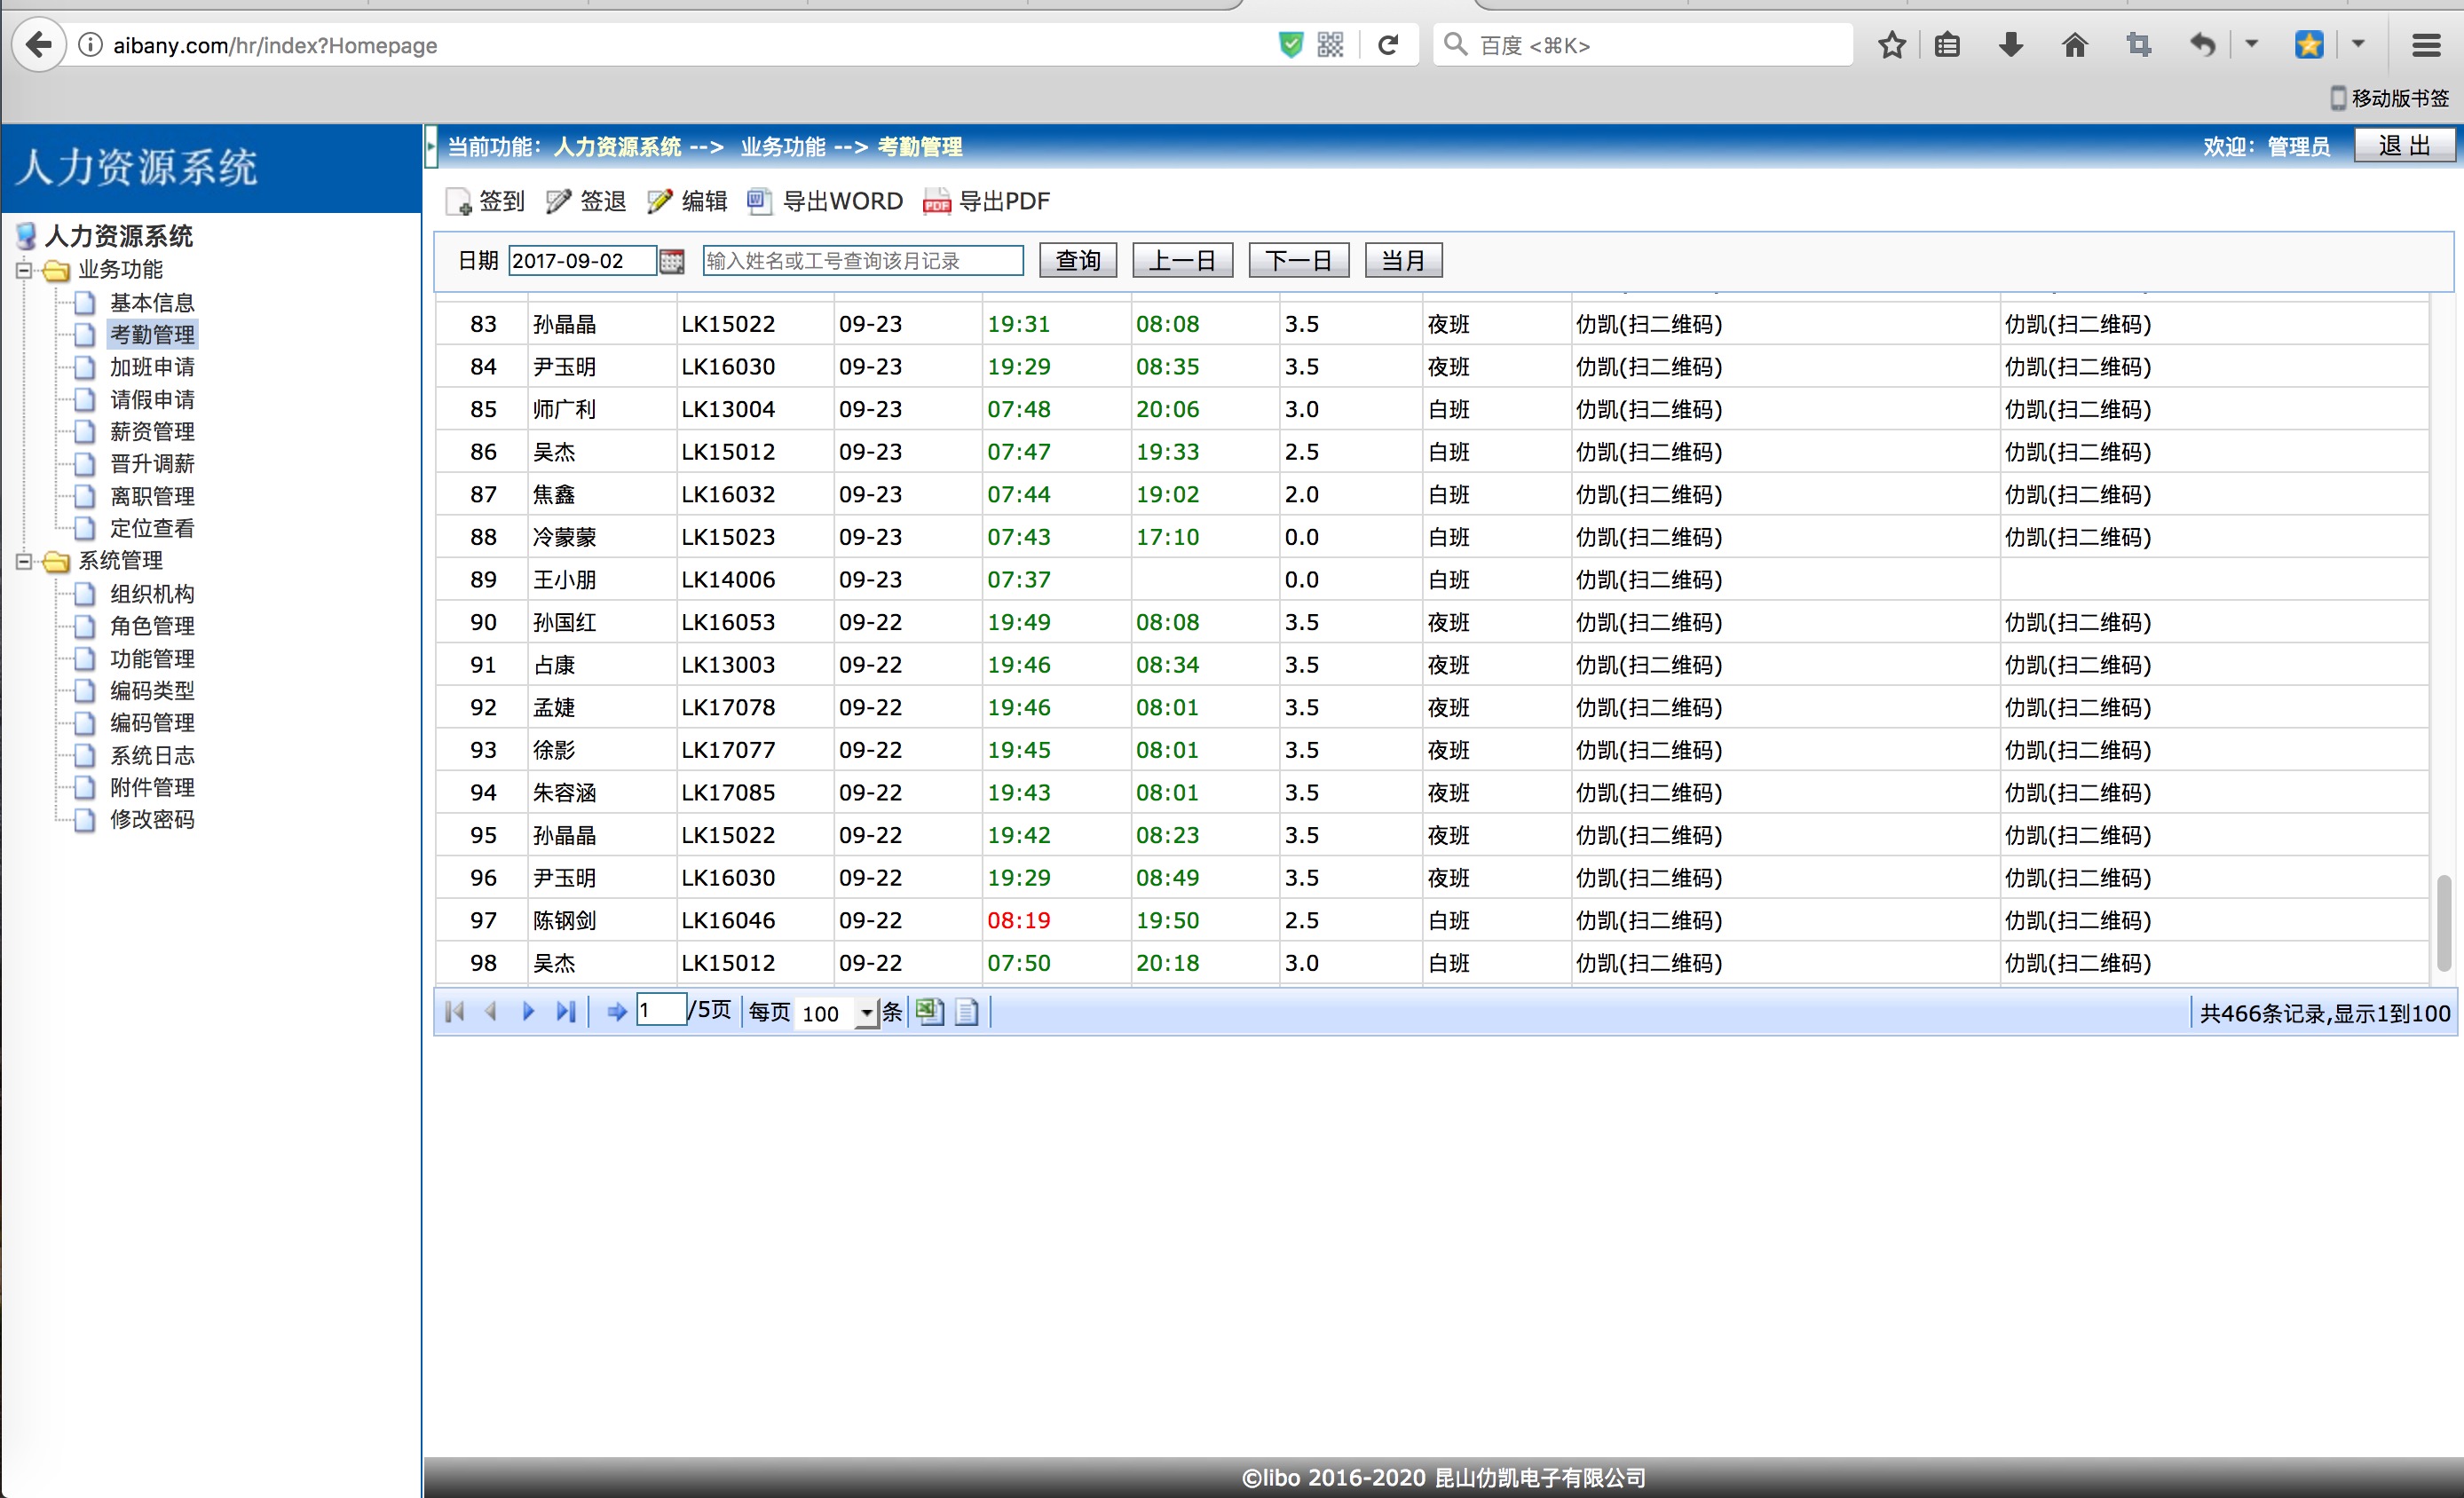
Task: Click the name or ID search field
Action: [x=862, y=261]
